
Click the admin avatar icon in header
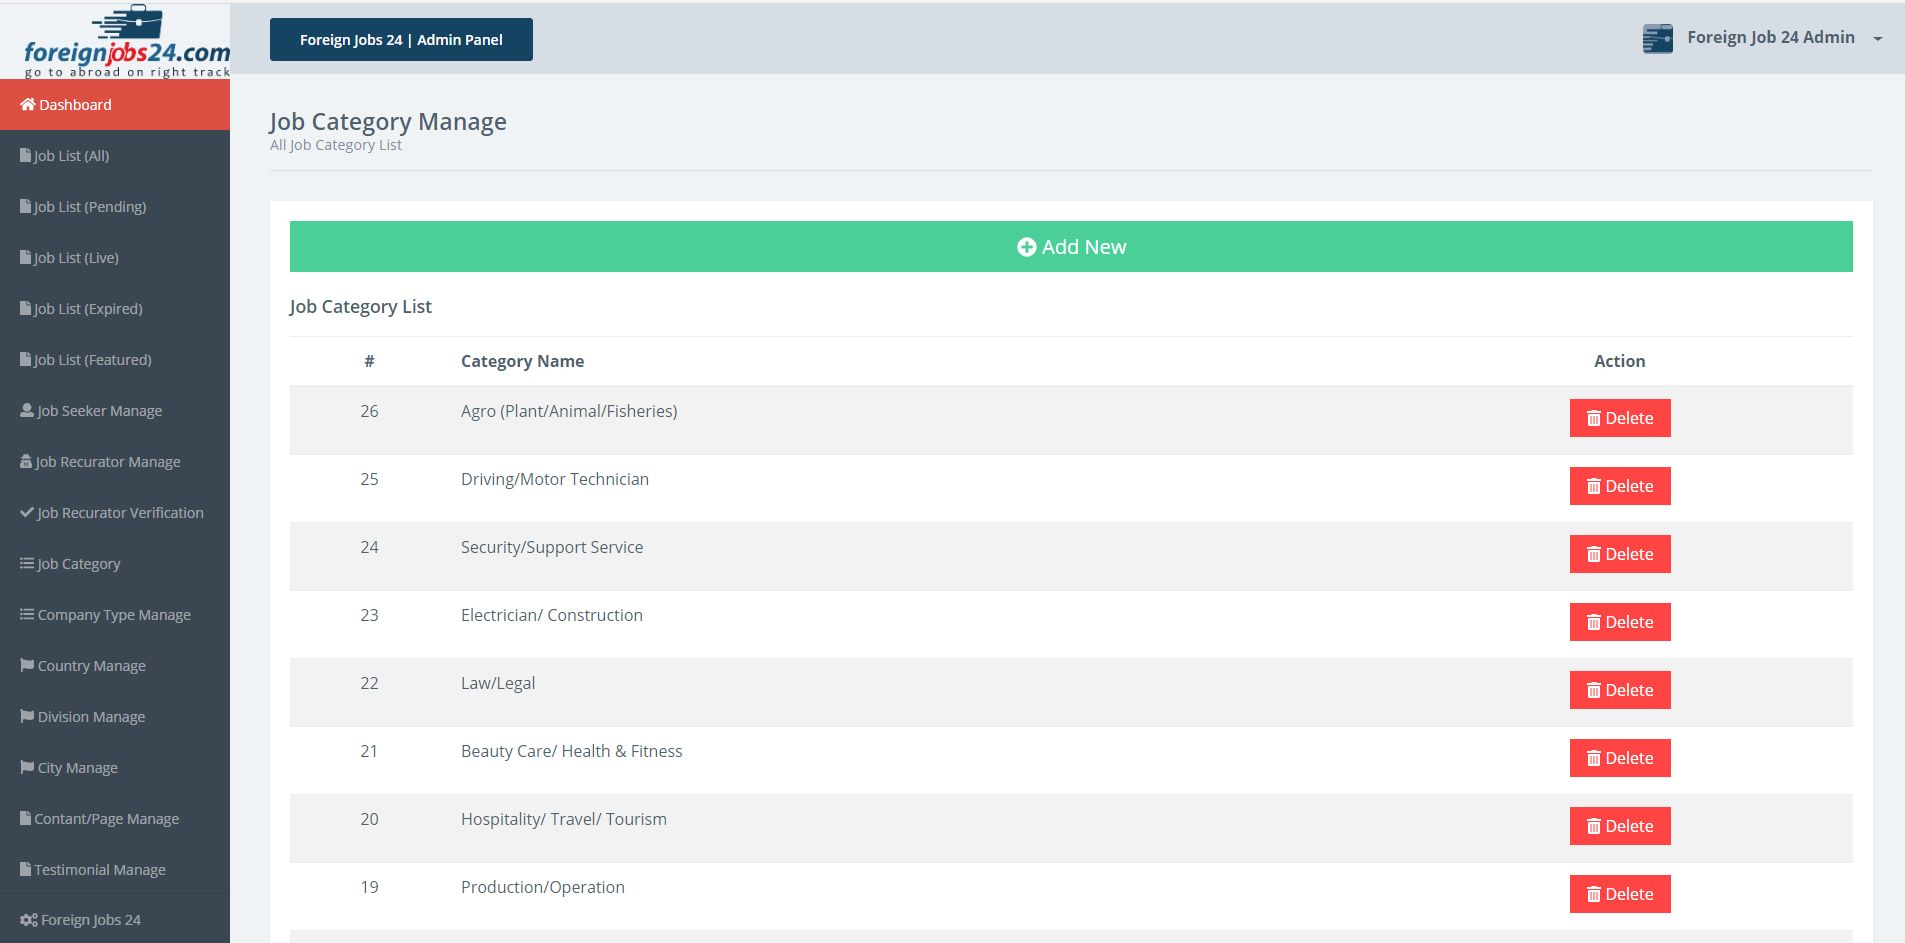coord(1658,38)
